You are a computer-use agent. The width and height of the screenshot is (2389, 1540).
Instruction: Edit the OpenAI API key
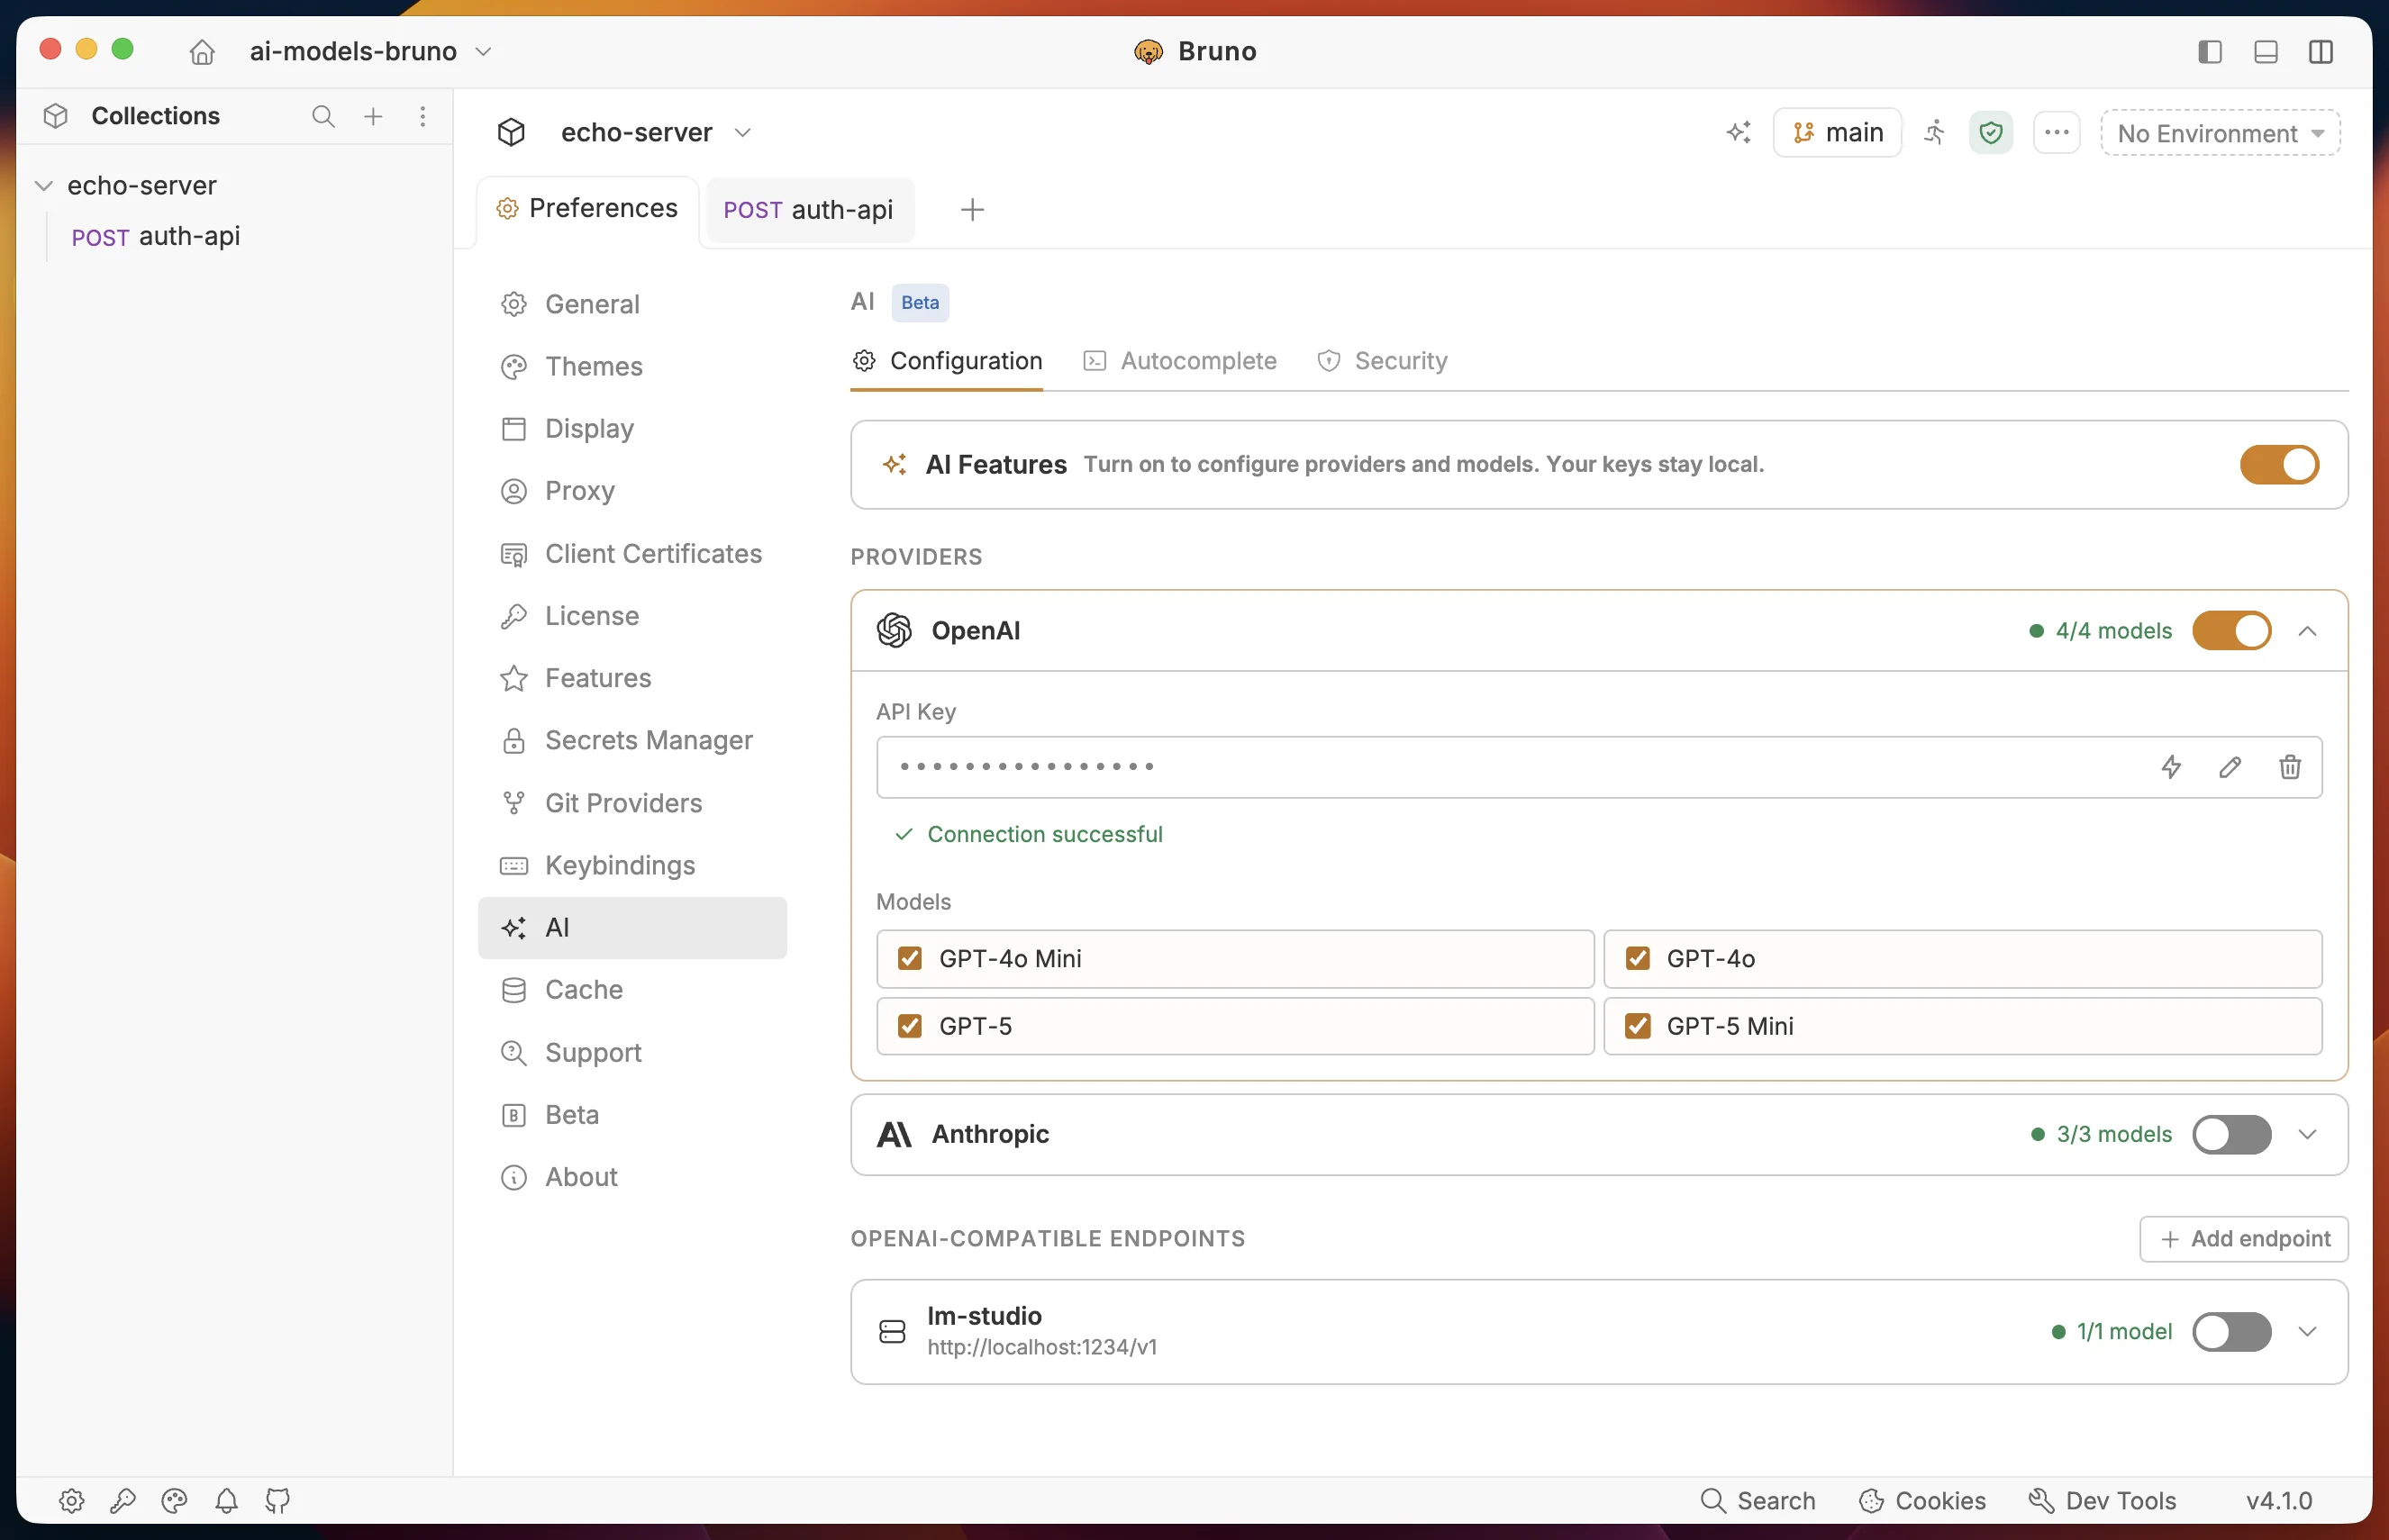tap(2230, 767)
